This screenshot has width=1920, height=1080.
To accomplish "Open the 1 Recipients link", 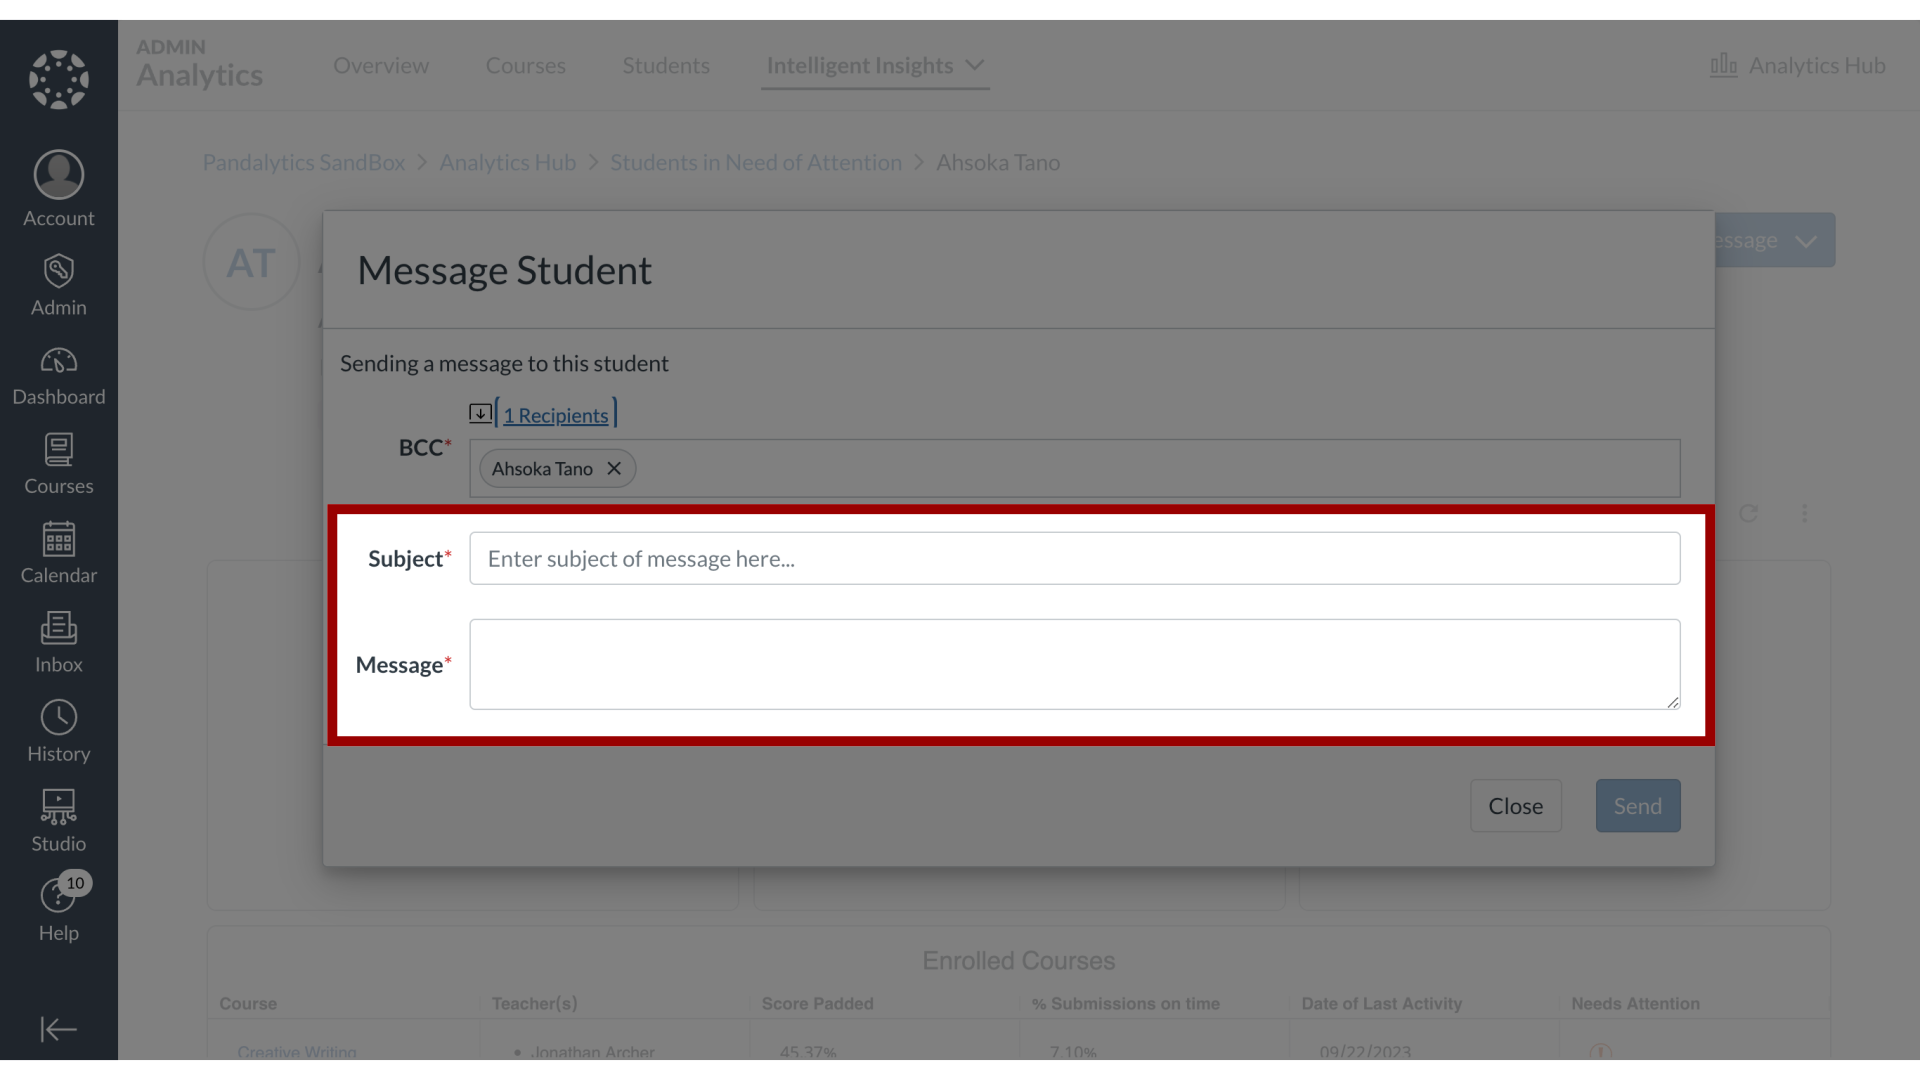I will [x=556, y=415].
